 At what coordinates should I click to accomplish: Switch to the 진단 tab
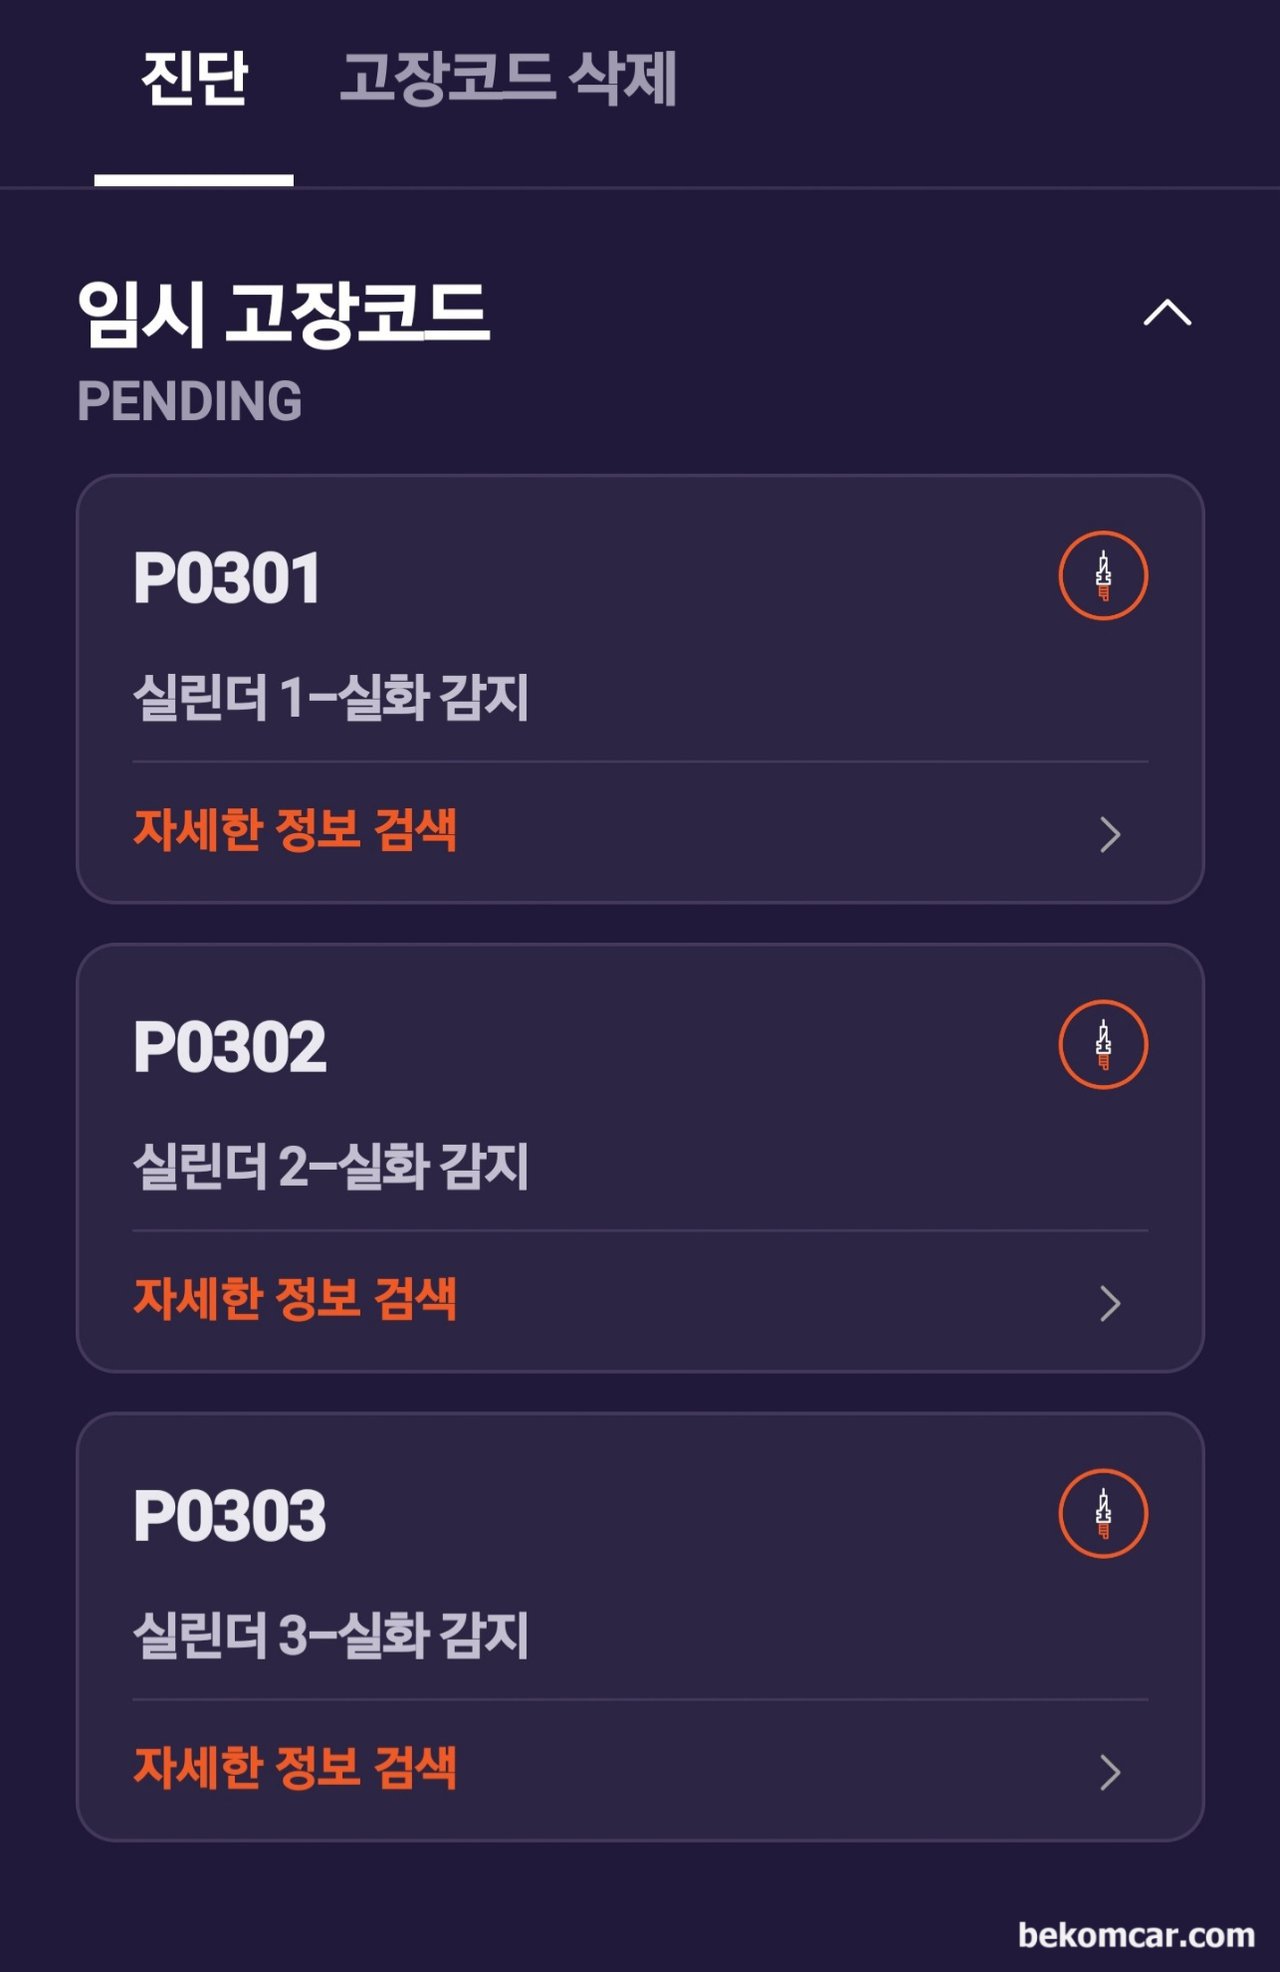coord(194,79)
